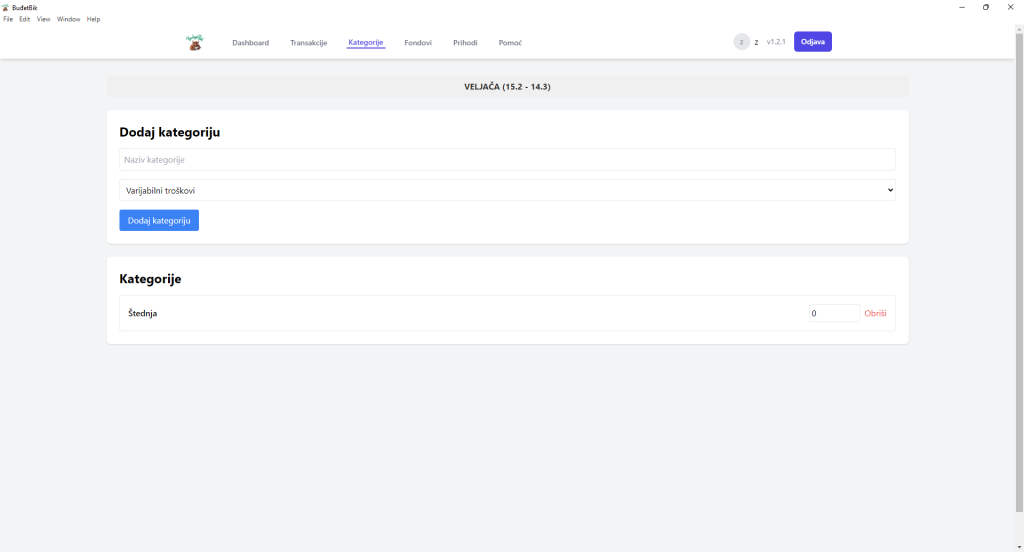Go to the Fondovi tab

(x=418, y=43)
